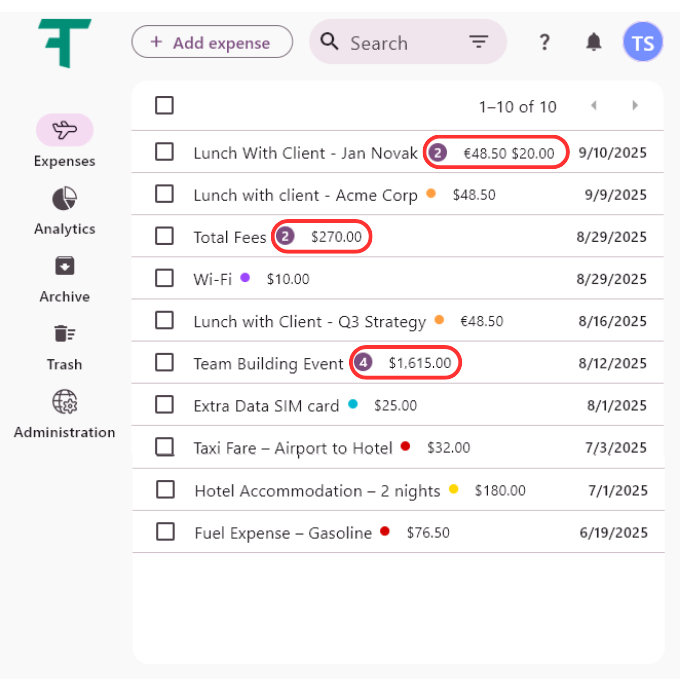Image resolution: width=680 pixels, height=690 pixels.
Task: Open search filter options icon
Action: 479,42
